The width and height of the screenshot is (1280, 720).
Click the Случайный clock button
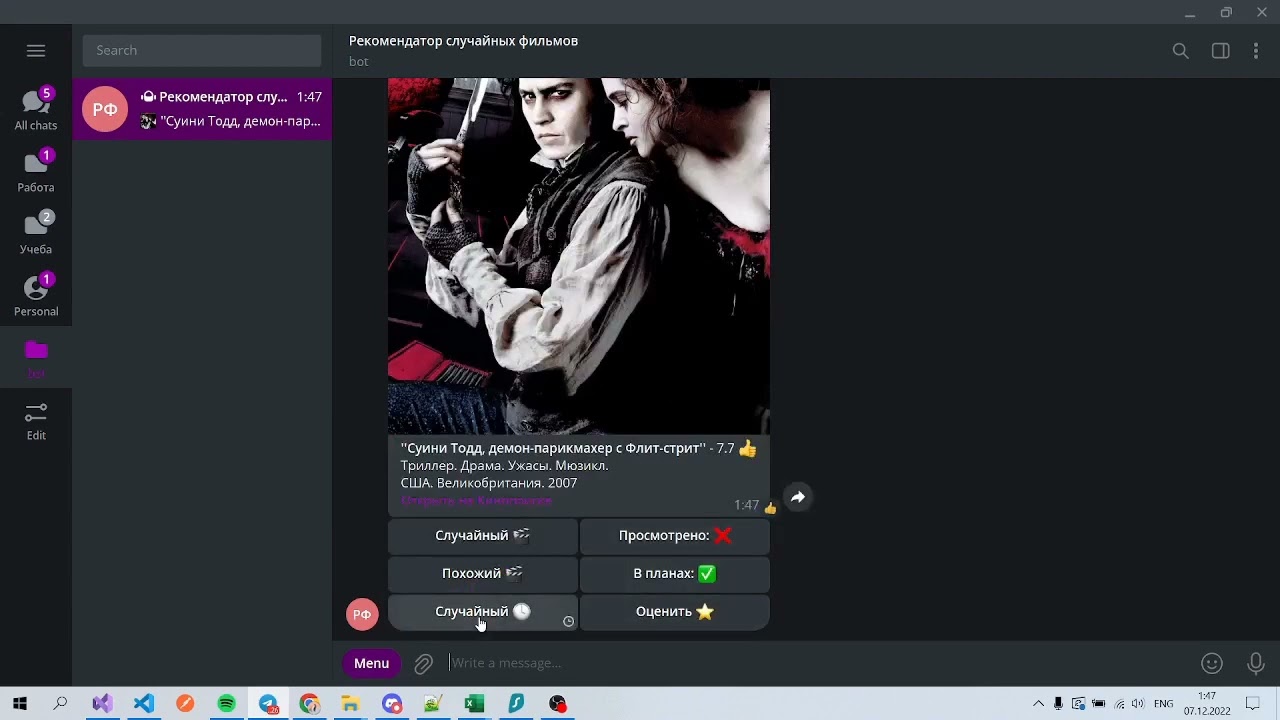pyautogui.click(x=483, y=611)
